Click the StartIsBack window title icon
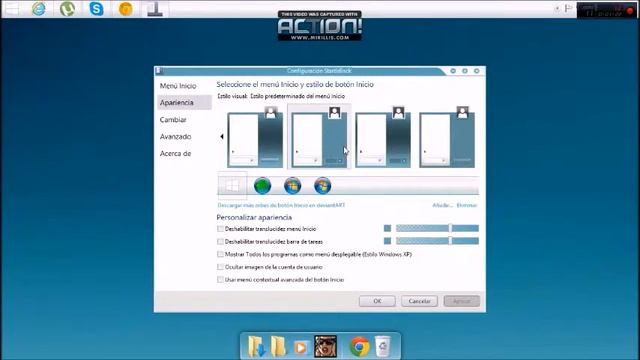The height and width of the screenshot is (360, 640). pos(159,71)
